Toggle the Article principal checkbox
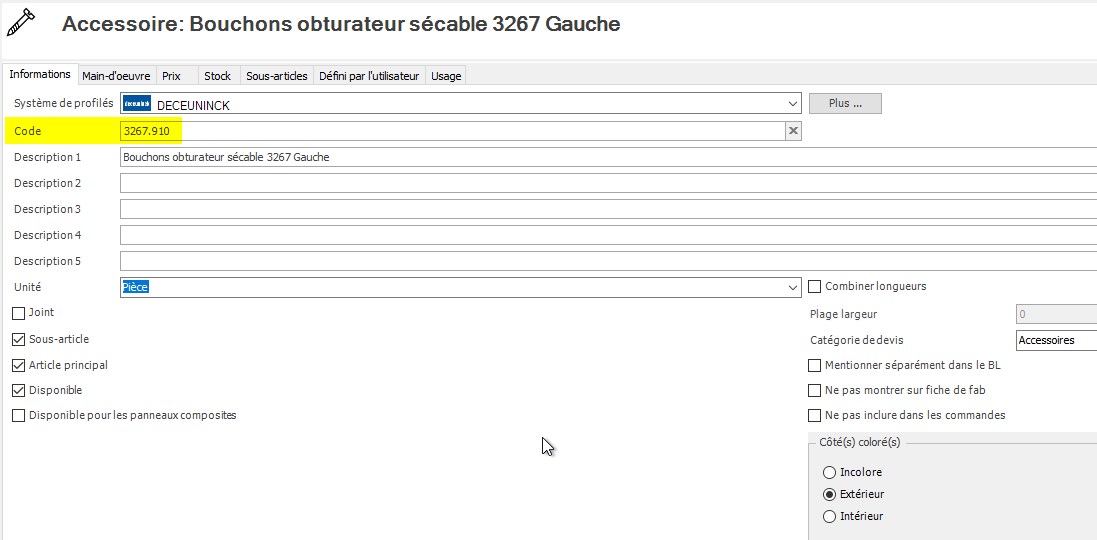Image resolution: width=1097 pixels, height=540 pixels. [19, 365]
